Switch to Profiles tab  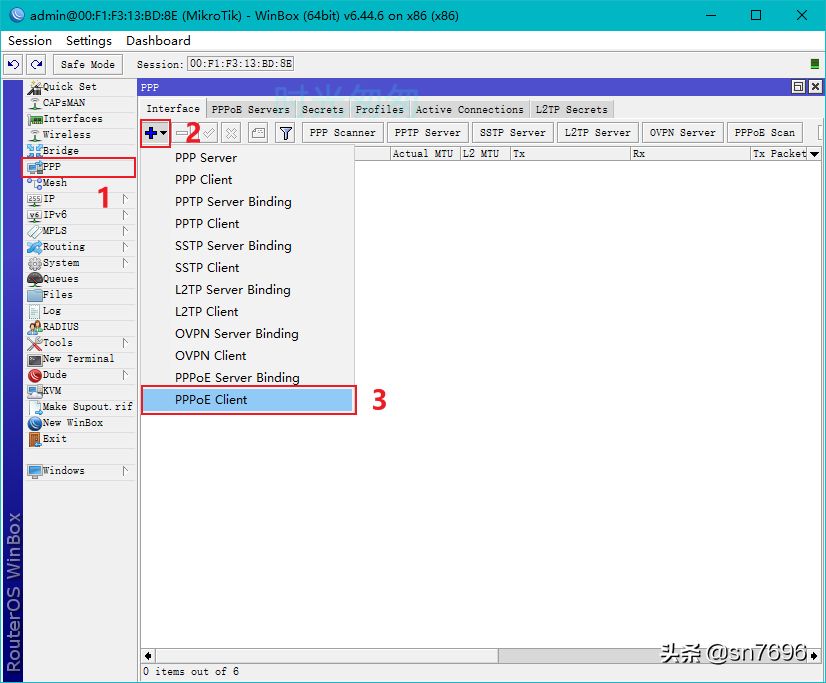click(379, 110)
